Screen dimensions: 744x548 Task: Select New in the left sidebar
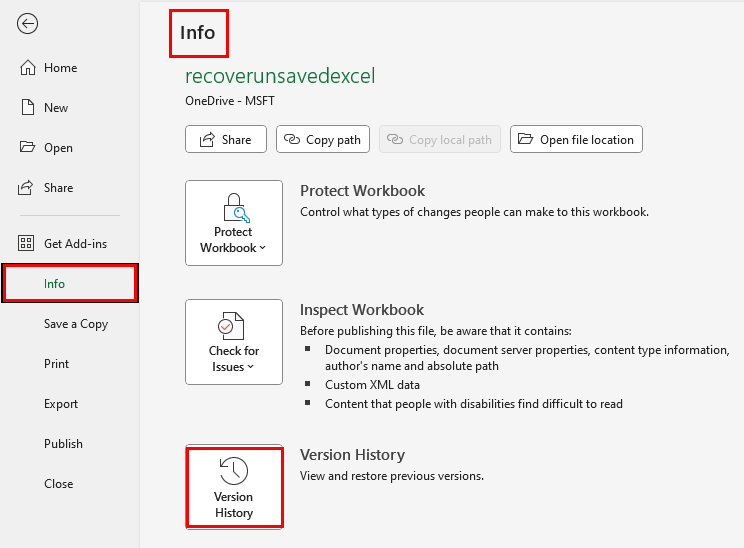pos(56,108)
